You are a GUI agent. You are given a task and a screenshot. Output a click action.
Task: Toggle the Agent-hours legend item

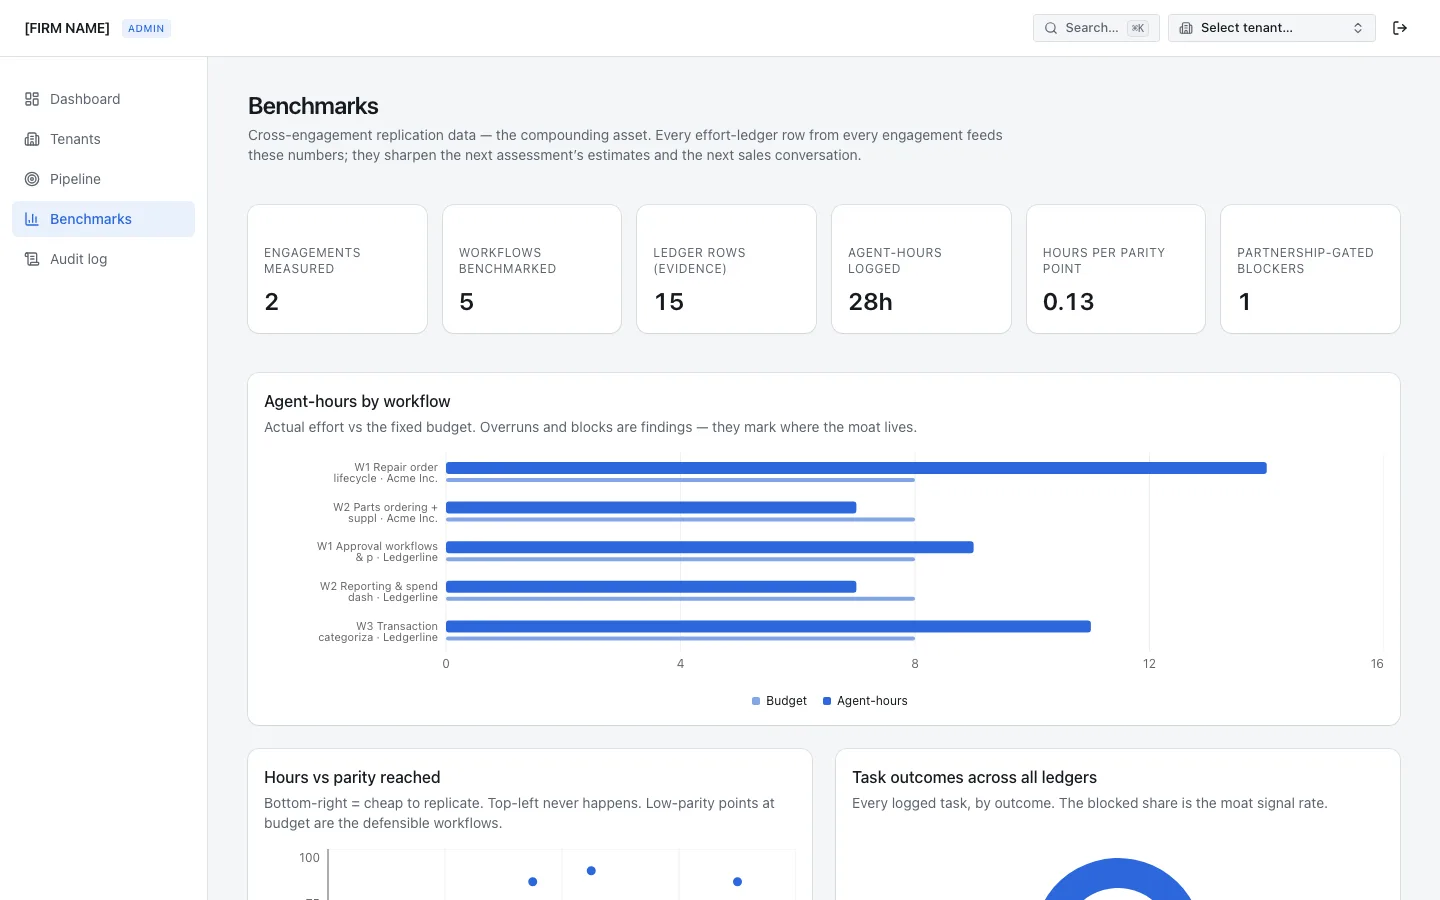tap(865, 701)
